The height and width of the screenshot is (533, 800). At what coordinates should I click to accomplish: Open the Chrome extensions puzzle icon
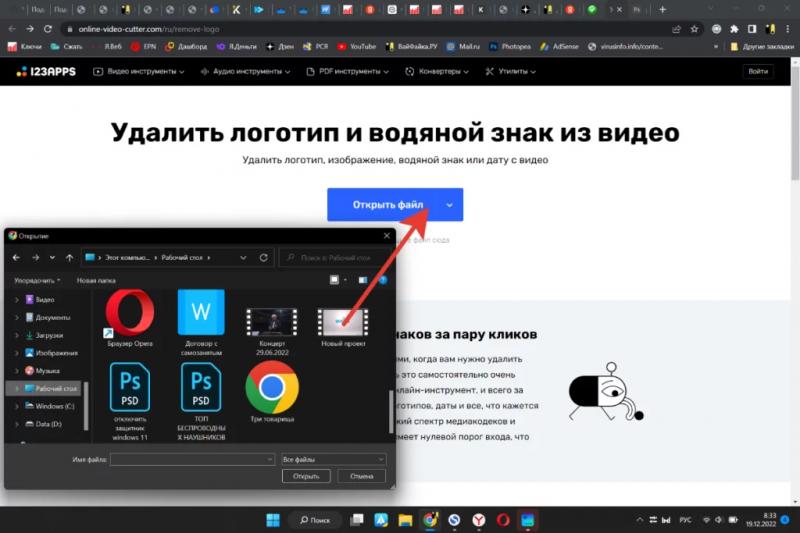(x=734, y=29)
